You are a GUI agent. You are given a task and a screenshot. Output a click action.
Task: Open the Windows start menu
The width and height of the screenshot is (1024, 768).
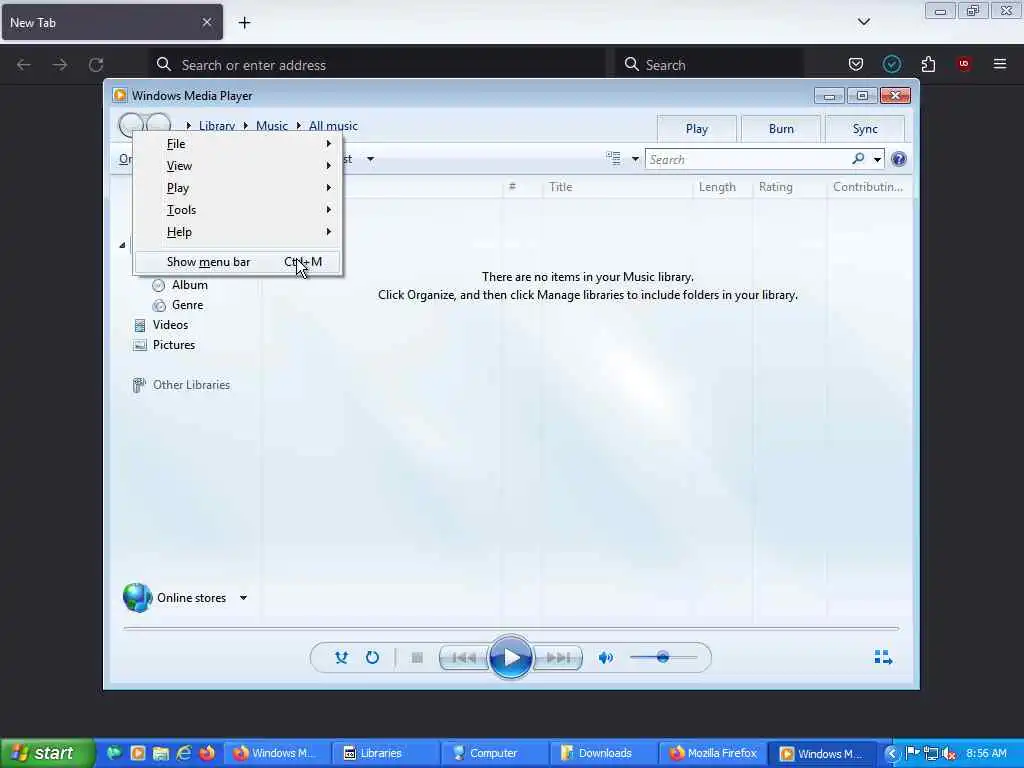(47, 753)
